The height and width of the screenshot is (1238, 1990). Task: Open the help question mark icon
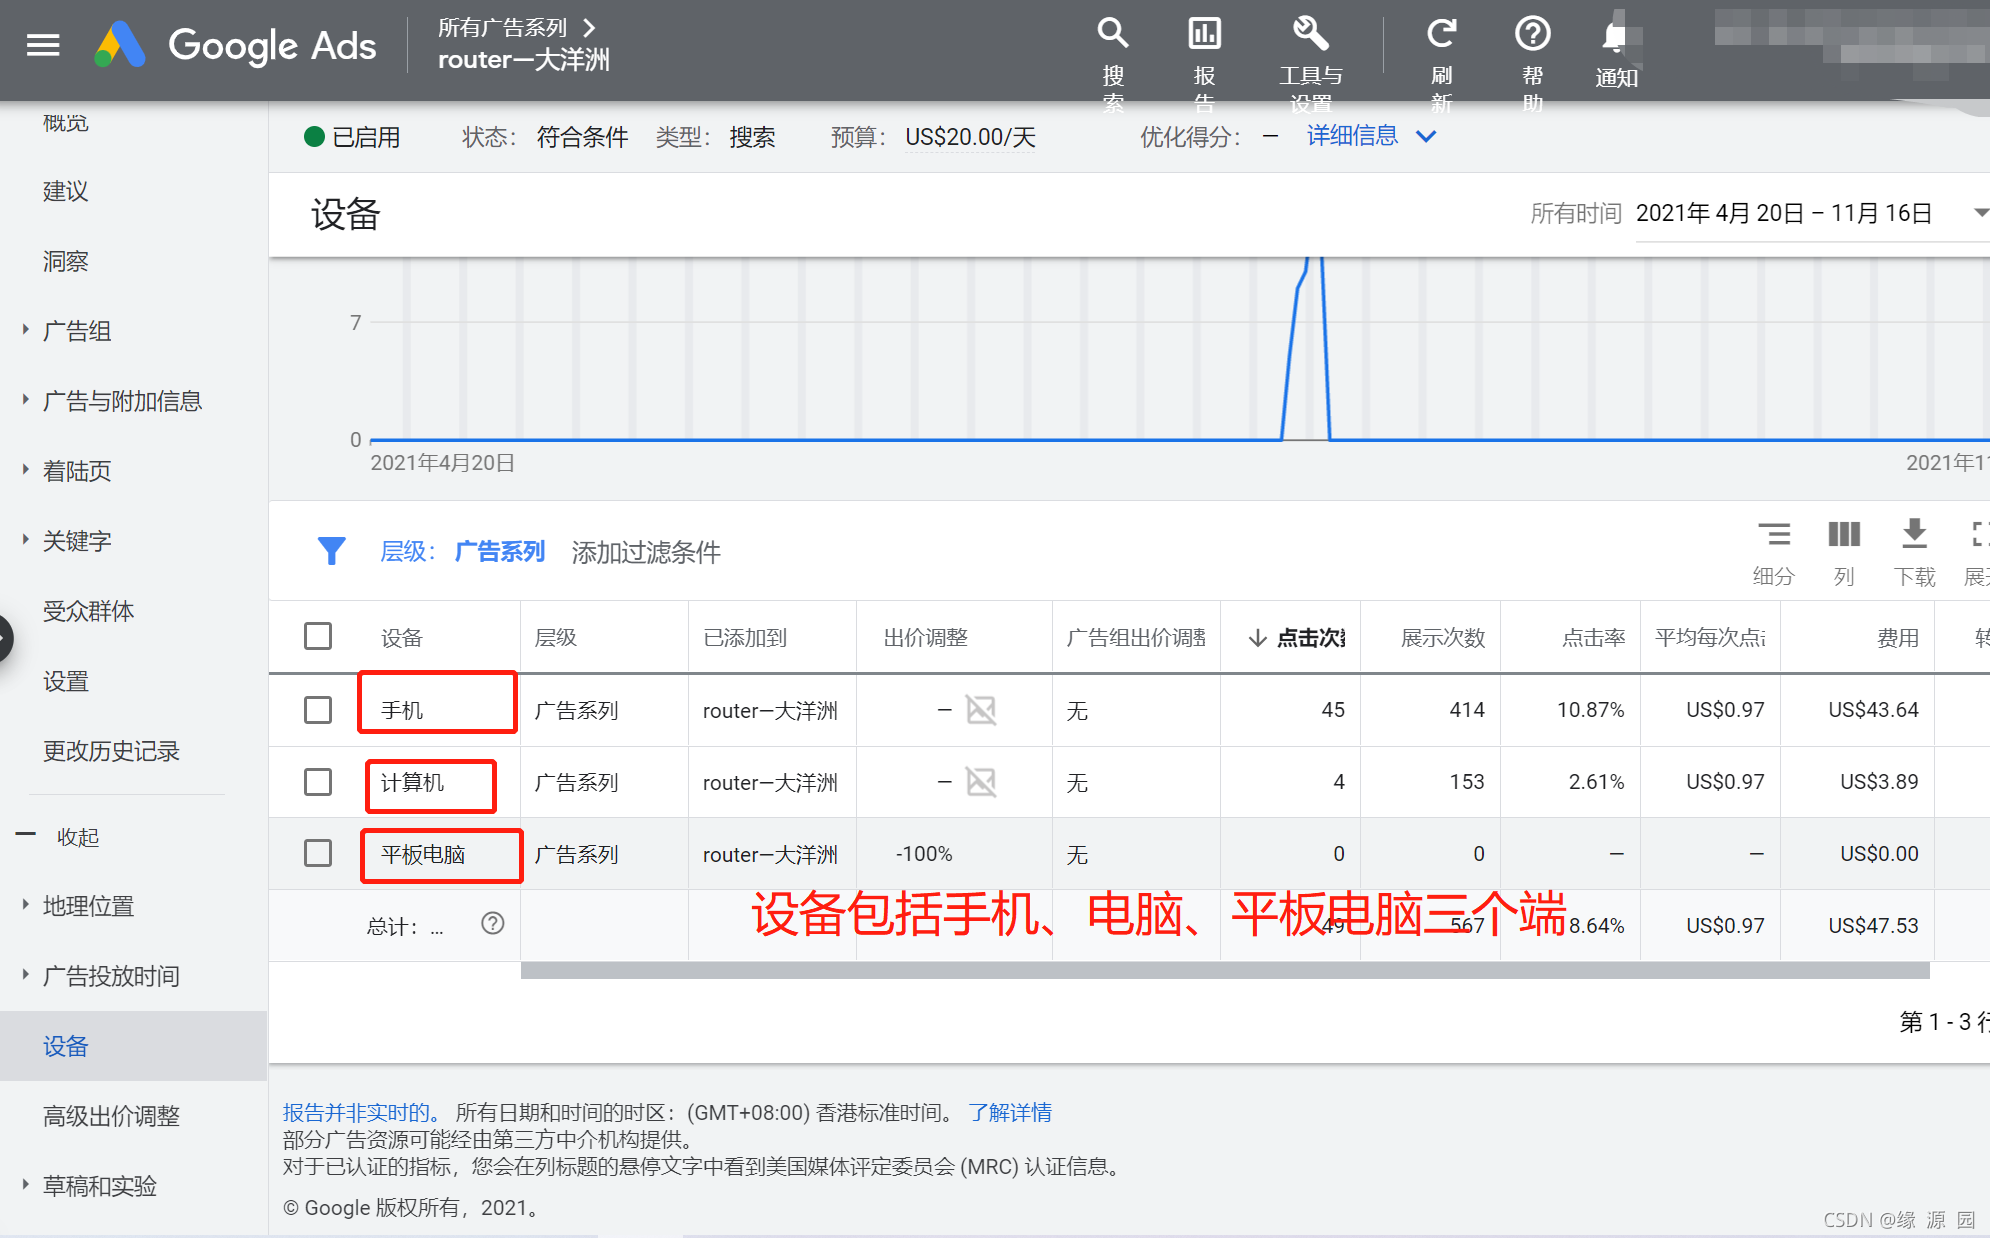click(x=1532, y=34)
